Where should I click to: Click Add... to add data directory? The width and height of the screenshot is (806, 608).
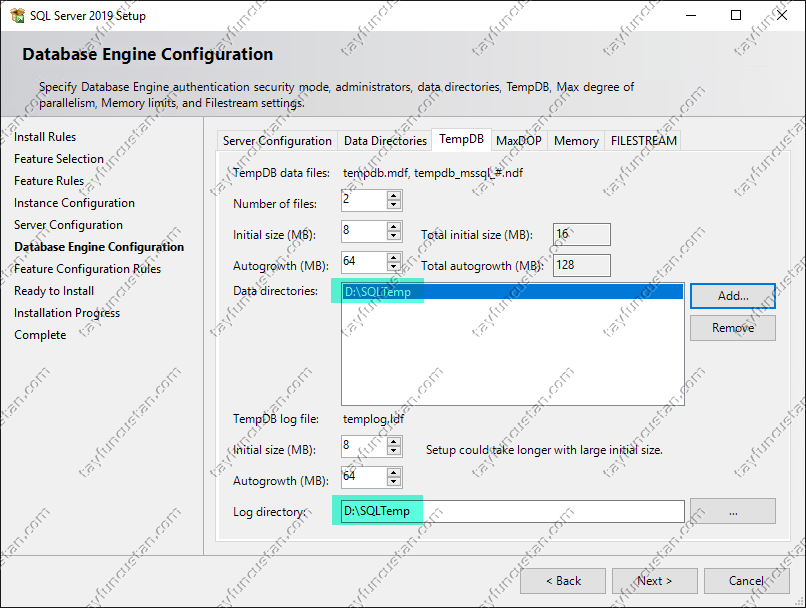point(732,296)
